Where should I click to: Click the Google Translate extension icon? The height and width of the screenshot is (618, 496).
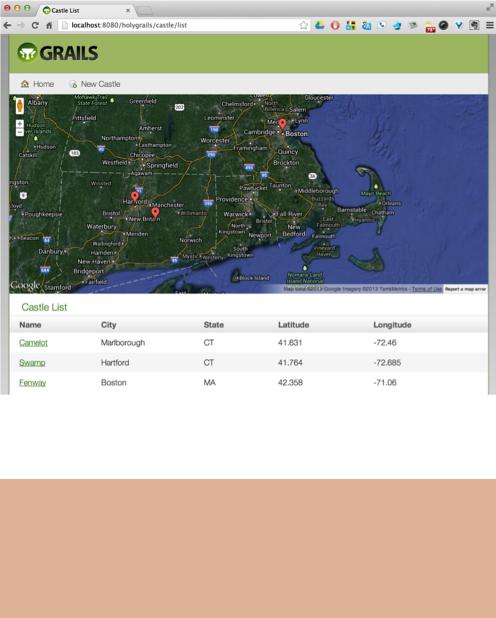point(366,26)
